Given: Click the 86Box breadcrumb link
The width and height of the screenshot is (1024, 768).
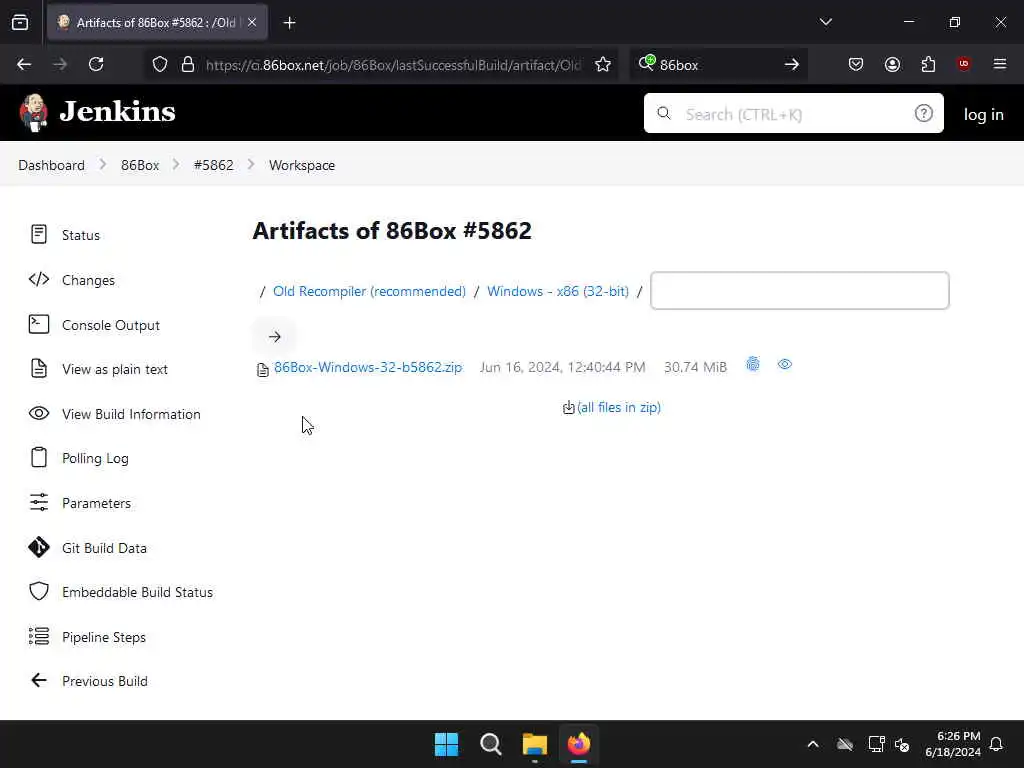Looking at the screenshot, I should click(x=140, y=165).
